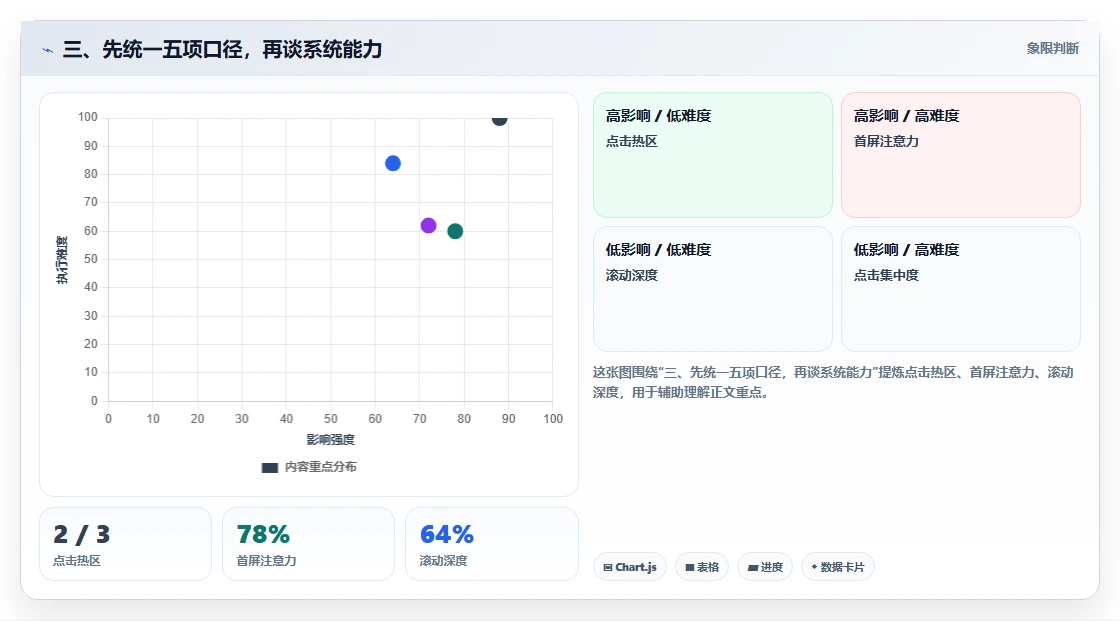Click the Chart.js tag chip

pos(630,567)
